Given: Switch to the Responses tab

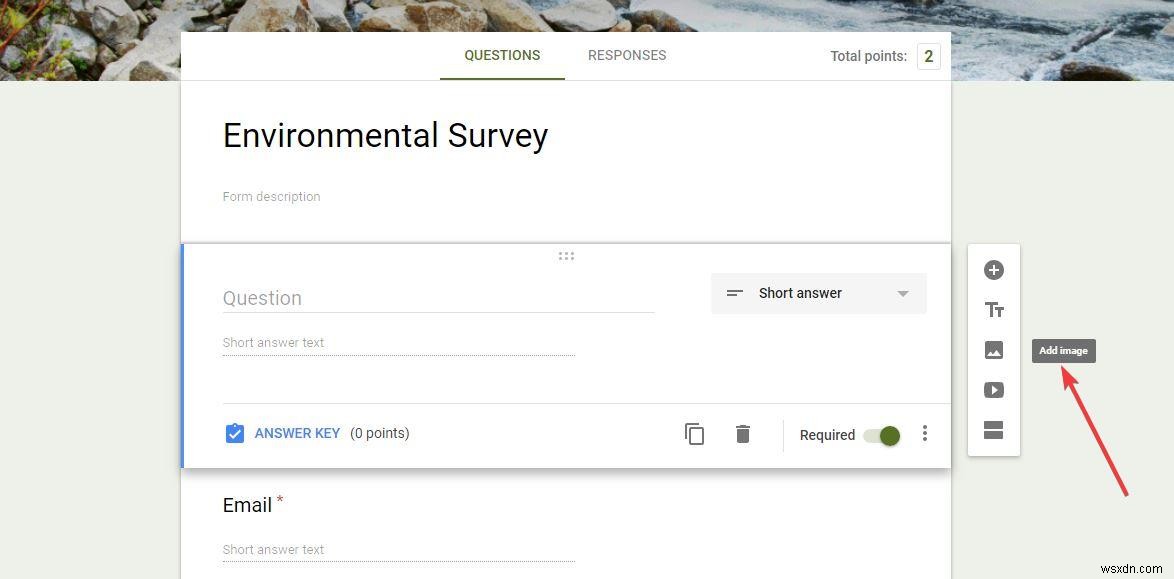Looking at the screenshot, I should 627,55.
